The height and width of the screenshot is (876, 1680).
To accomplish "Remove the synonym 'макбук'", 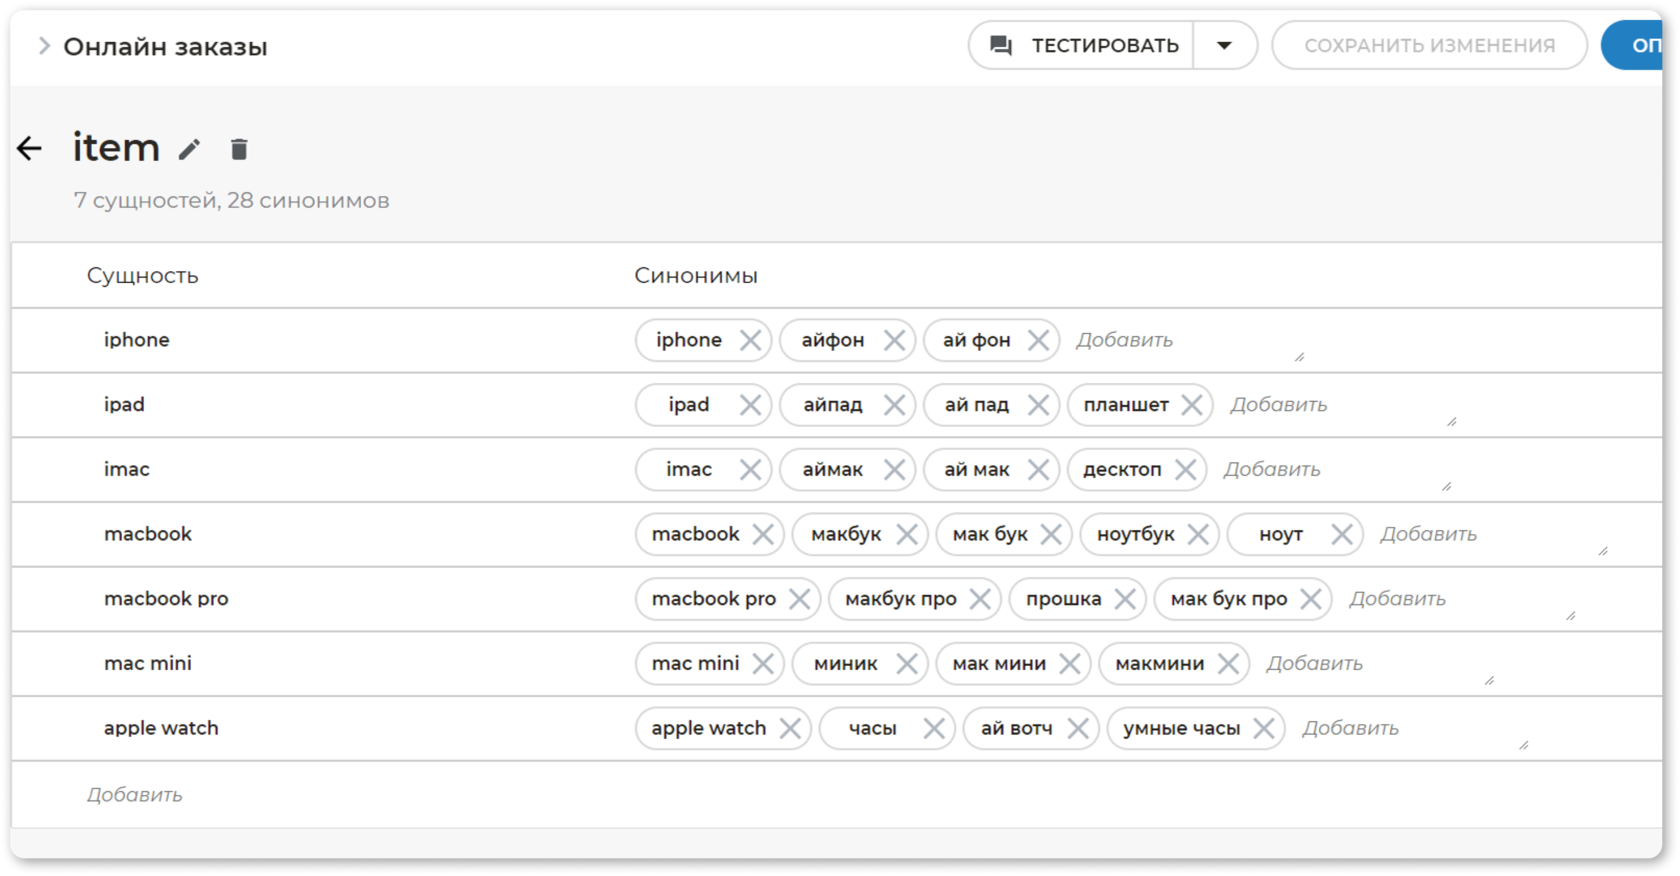I will [907, 535].
